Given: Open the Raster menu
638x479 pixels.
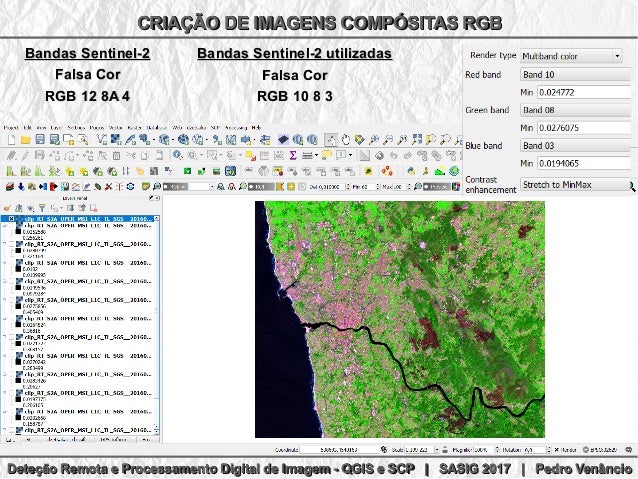Looking at the screenshot, I should [134, 128].
